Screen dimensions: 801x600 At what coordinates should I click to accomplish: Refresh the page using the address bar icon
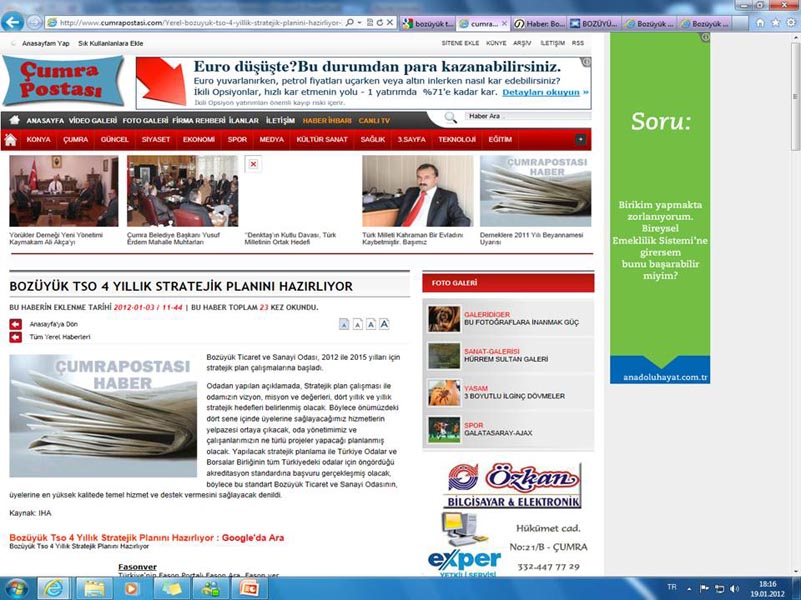click(380, 22)
